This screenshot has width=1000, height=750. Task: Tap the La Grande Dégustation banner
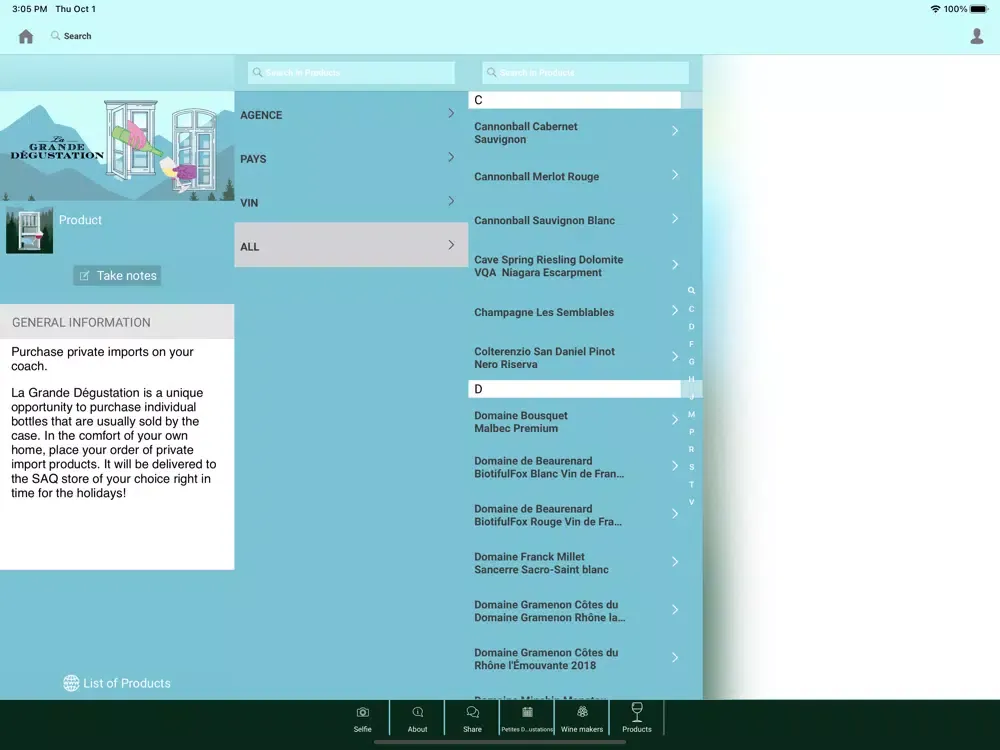tap(117, 146)
